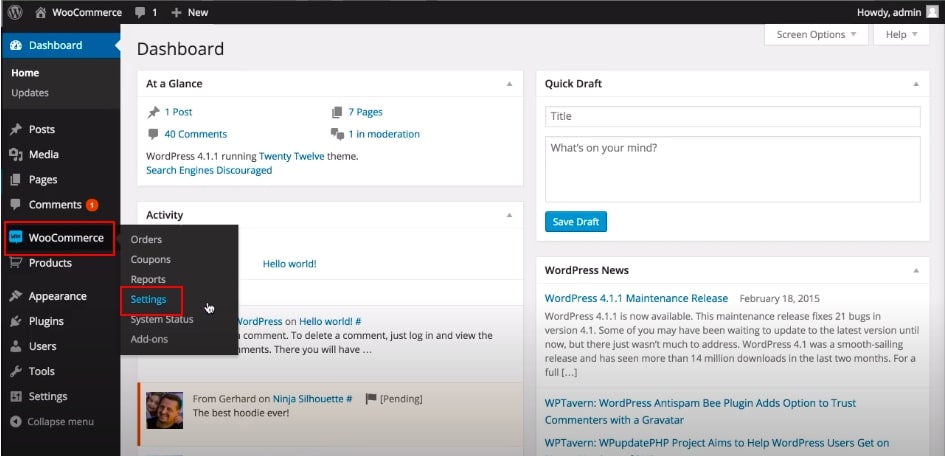Open the 40 Comments link

click(x=196, y=134)
